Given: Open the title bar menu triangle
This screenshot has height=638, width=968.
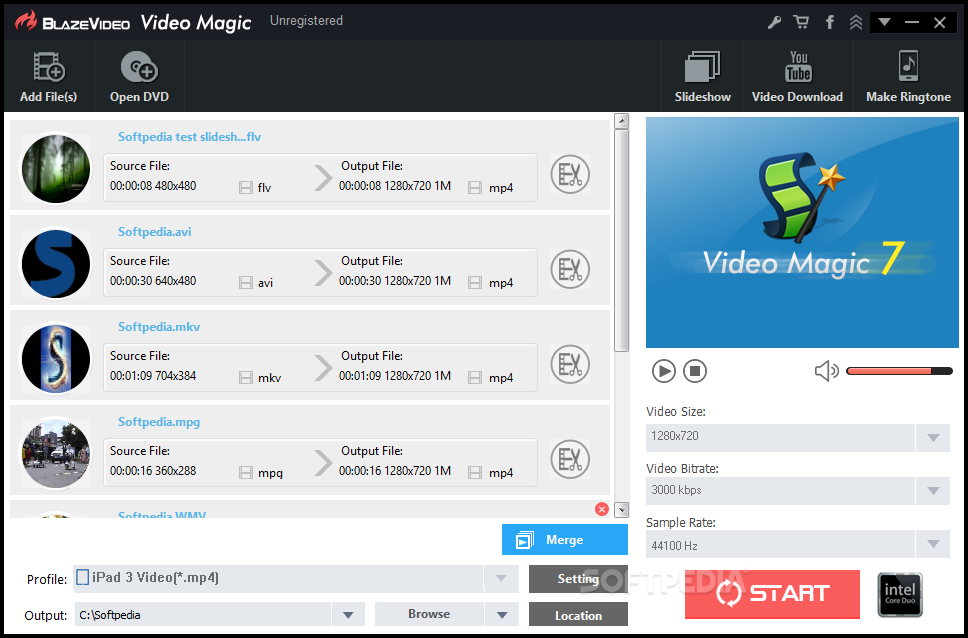Looking at the screenshot, I should [884, 22].
